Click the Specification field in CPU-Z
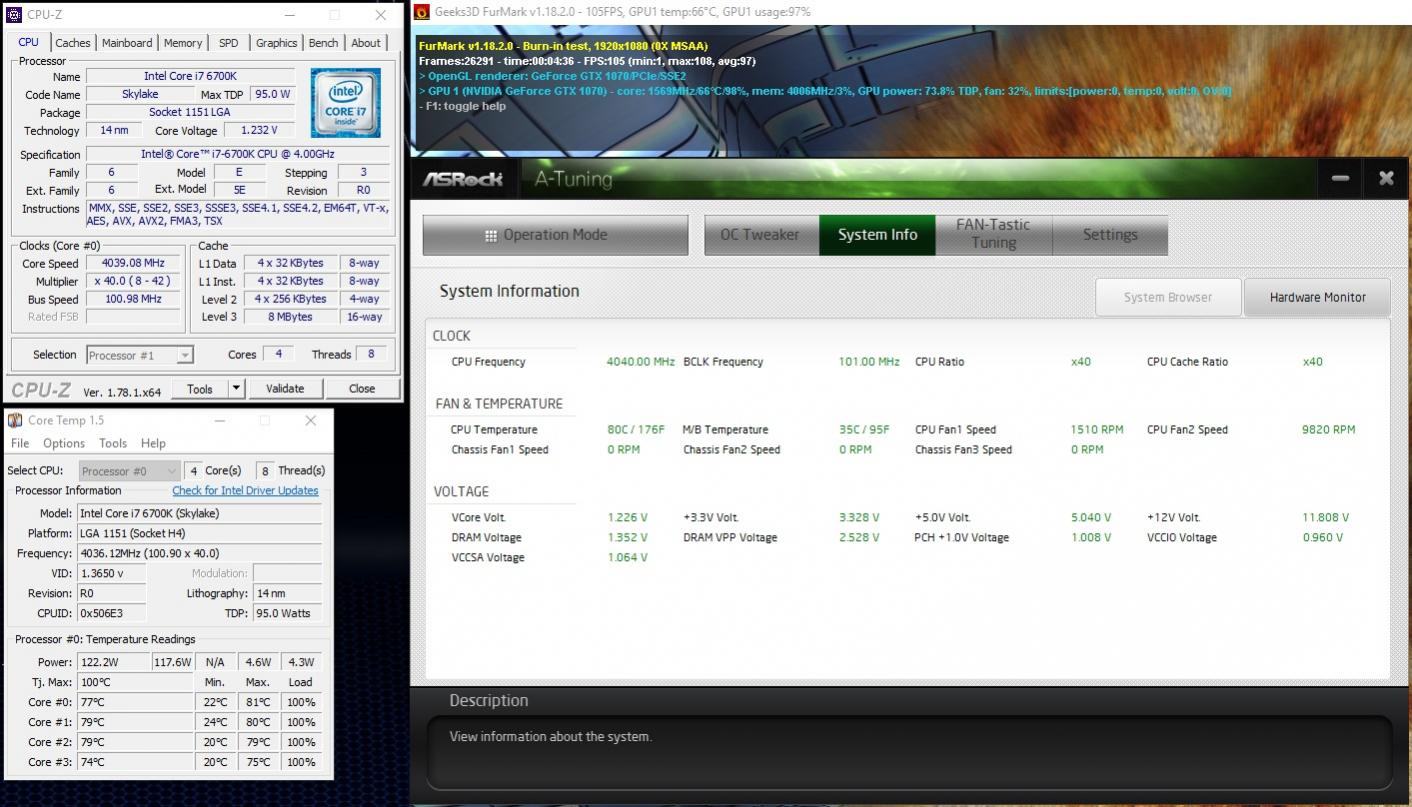Viewport: 1412px width, 807px height. 237,154
